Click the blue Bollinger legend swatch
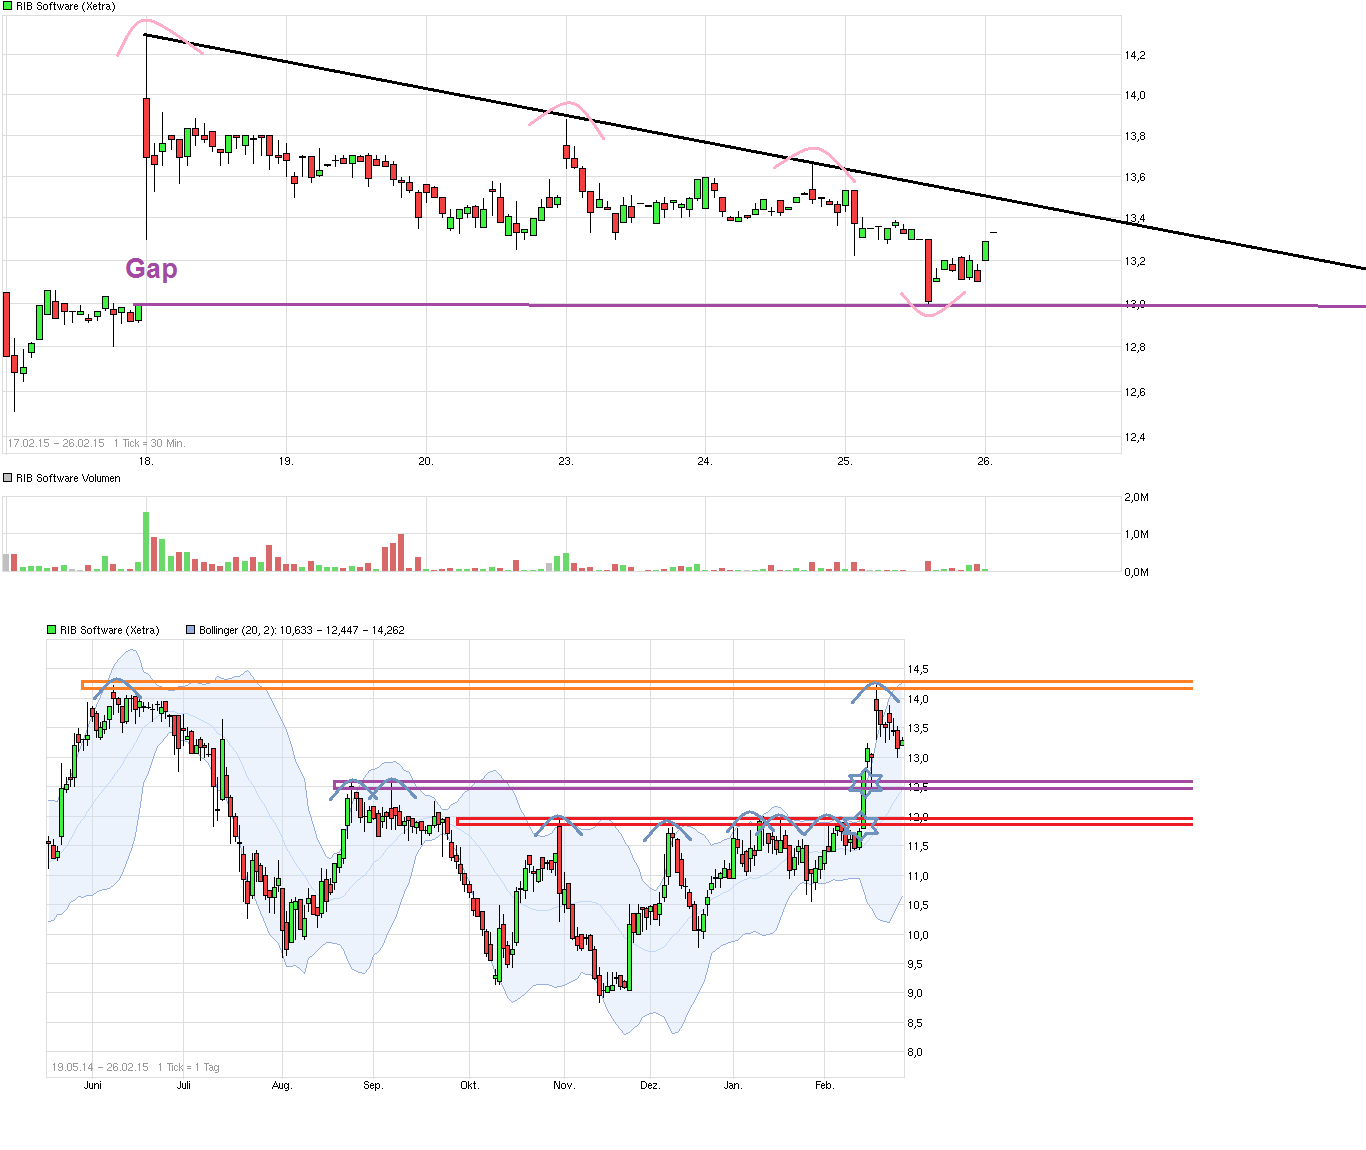 pos(190,630)
